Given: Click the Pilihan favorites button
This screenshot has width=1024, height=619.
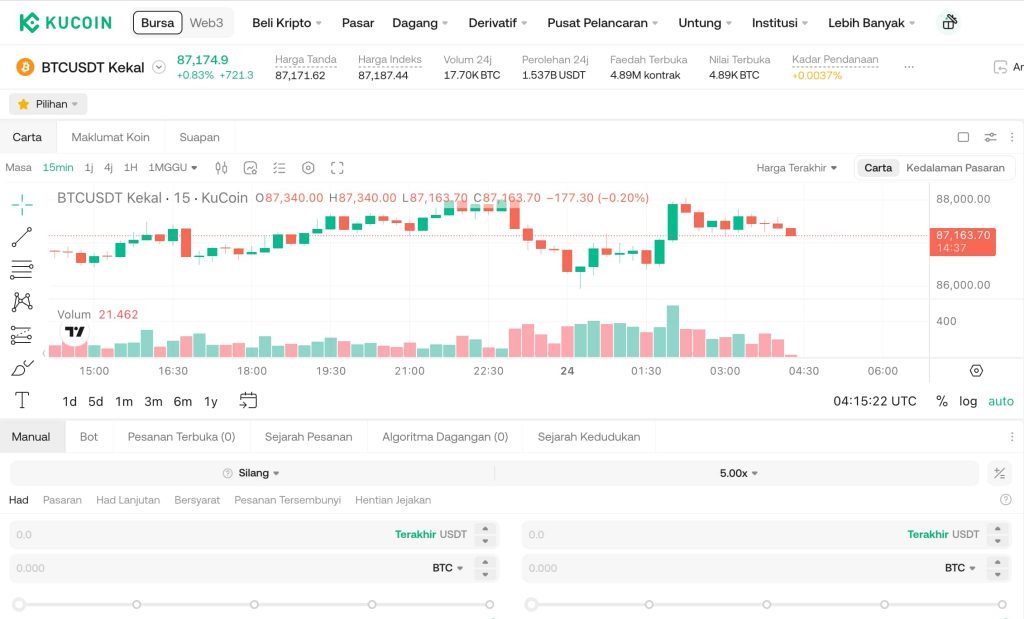Looking at the screenshot, I should pyautogui.click(x=48, y=103).
